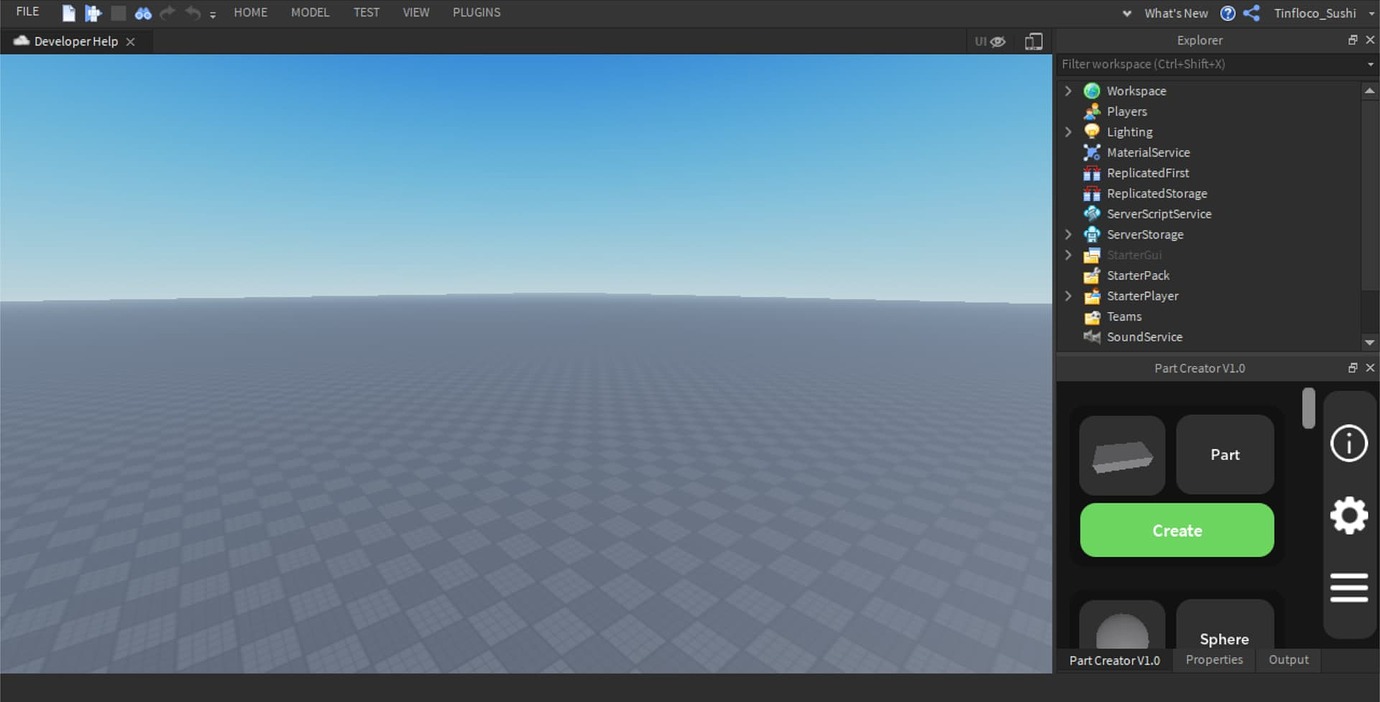Select the MaterialService icon
The width and height of the screenshot is (1380, 702).
pyautogui.click(x=1092, y=152)
